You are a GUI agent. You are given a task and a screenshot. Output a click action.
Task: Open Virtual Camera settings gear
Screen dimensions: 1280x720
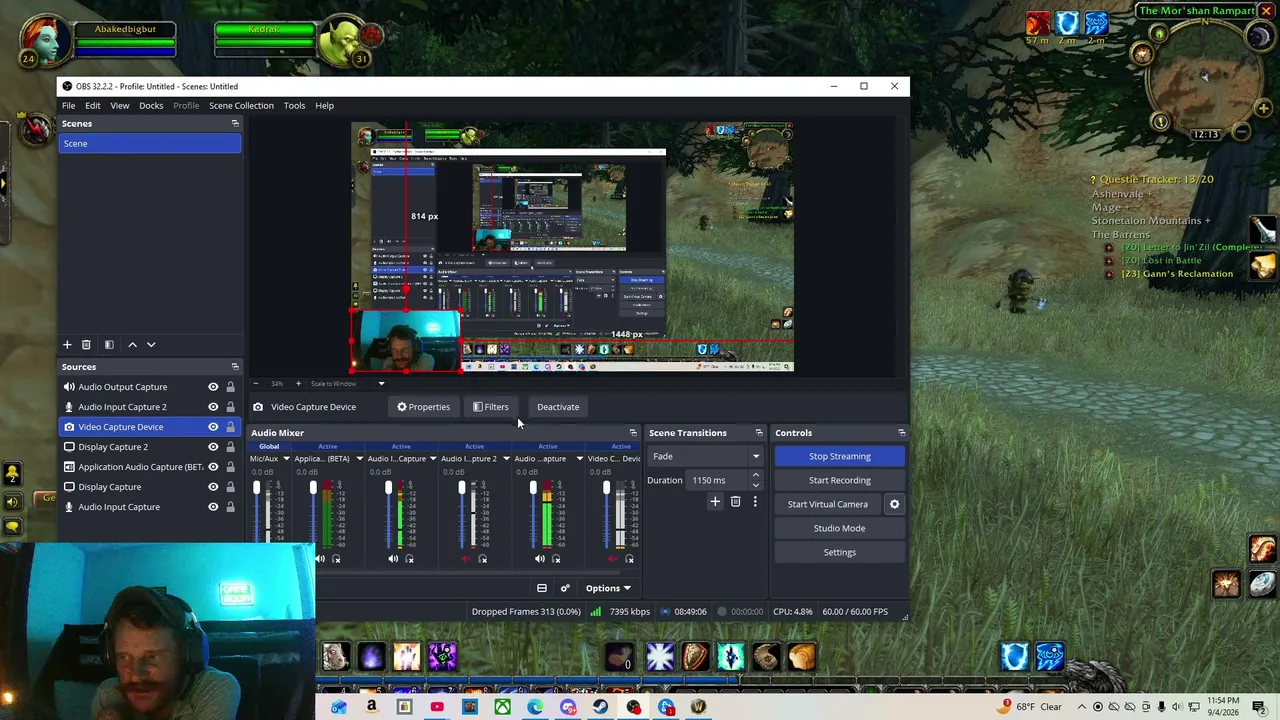coord(894,504)
